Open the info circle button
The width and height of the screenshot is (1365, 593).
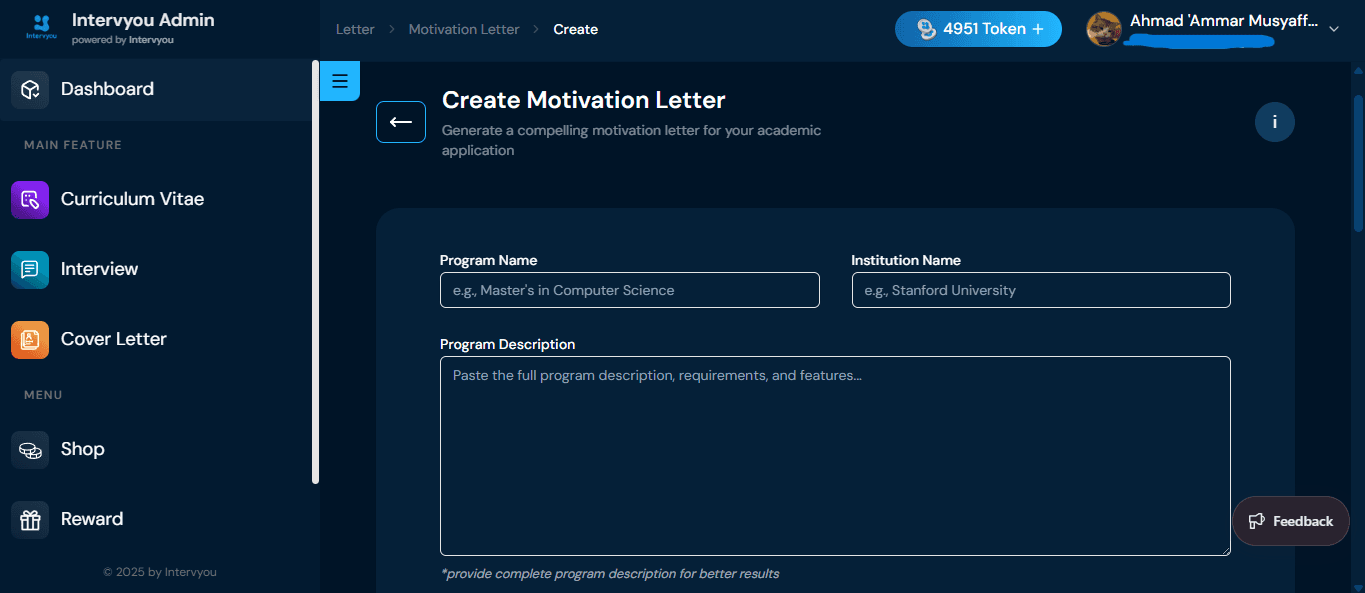1275,122
